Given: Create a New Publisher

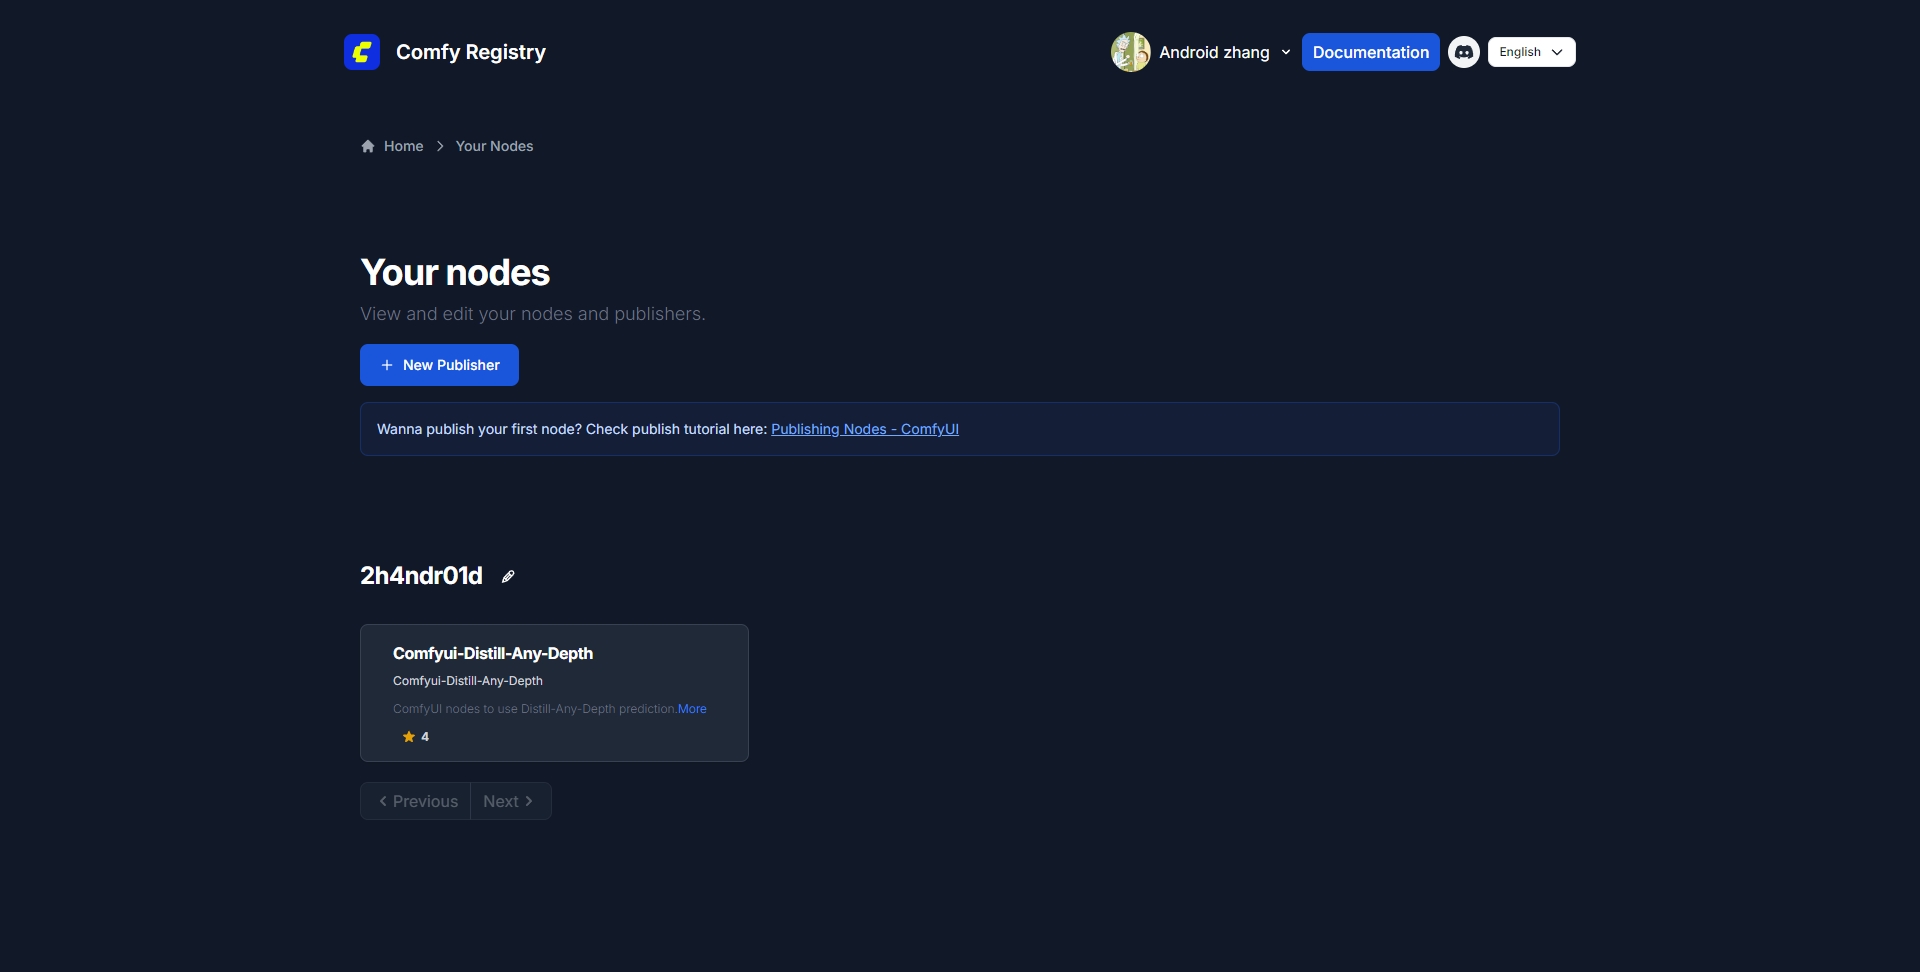Looking at the screenshot, I should coord(439,365).
